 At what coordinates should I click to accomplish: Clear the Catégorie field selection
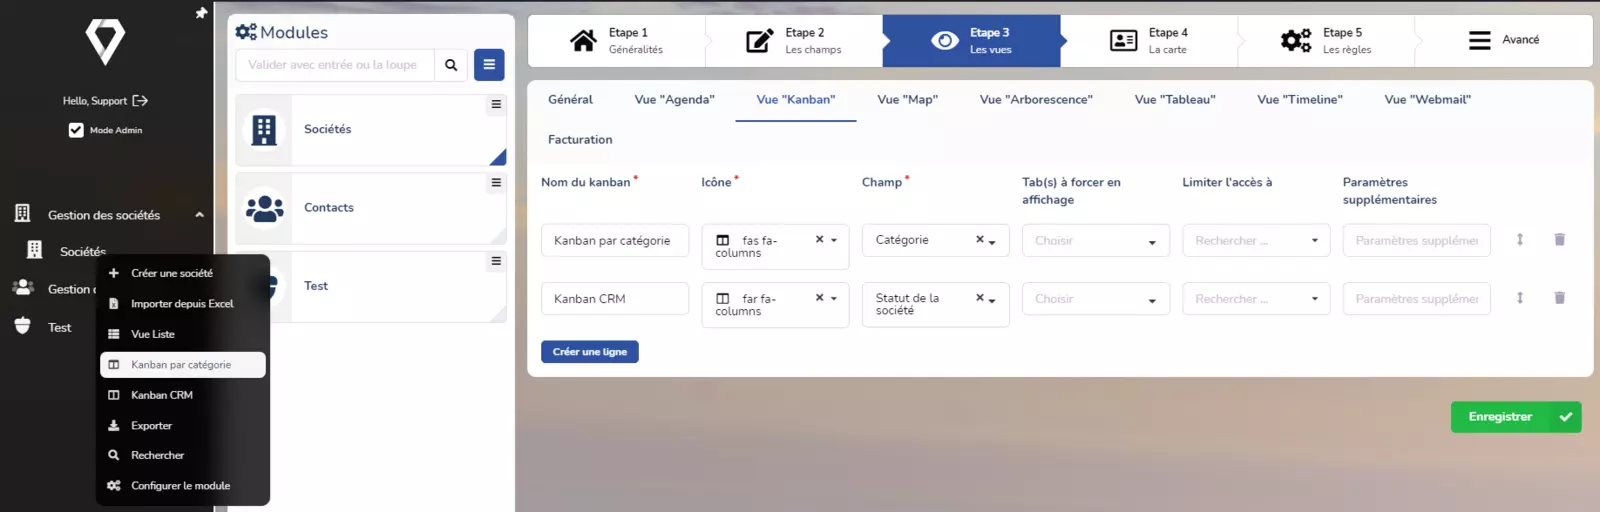point(979,240)
